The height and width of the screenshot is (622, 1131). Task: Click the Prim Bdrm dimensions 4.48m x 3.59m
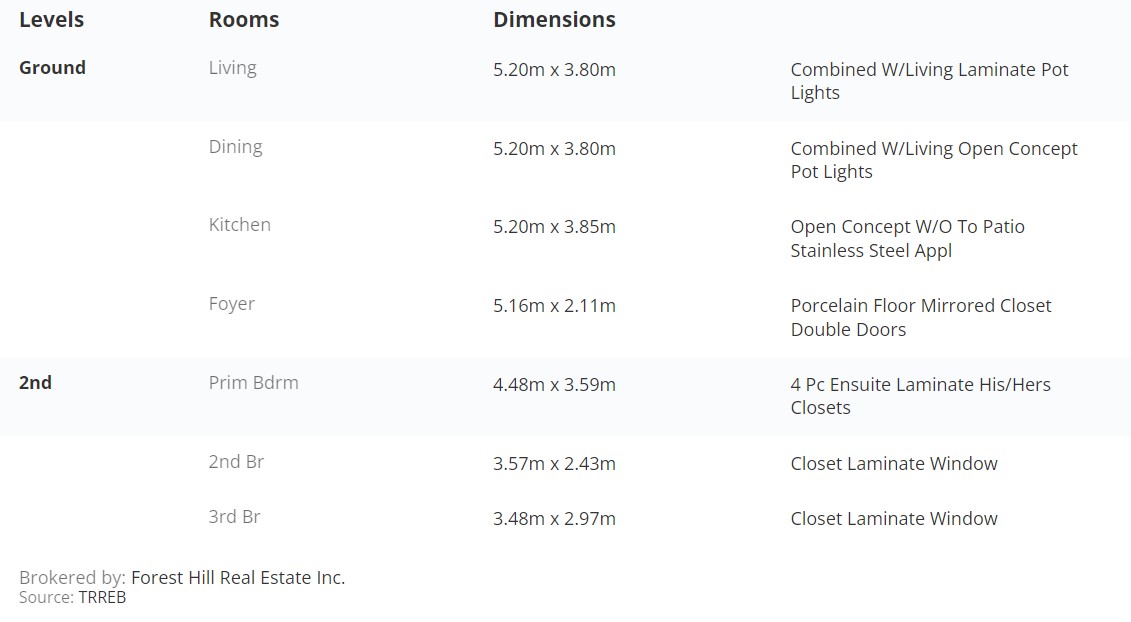coord(554,385)
